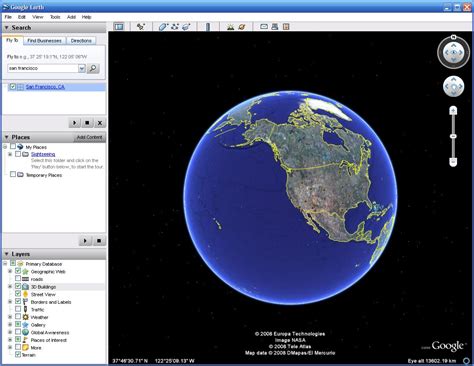Screen dimensions: 474x366
Task: Click the View in Google Maps icon
Action: 286,27
